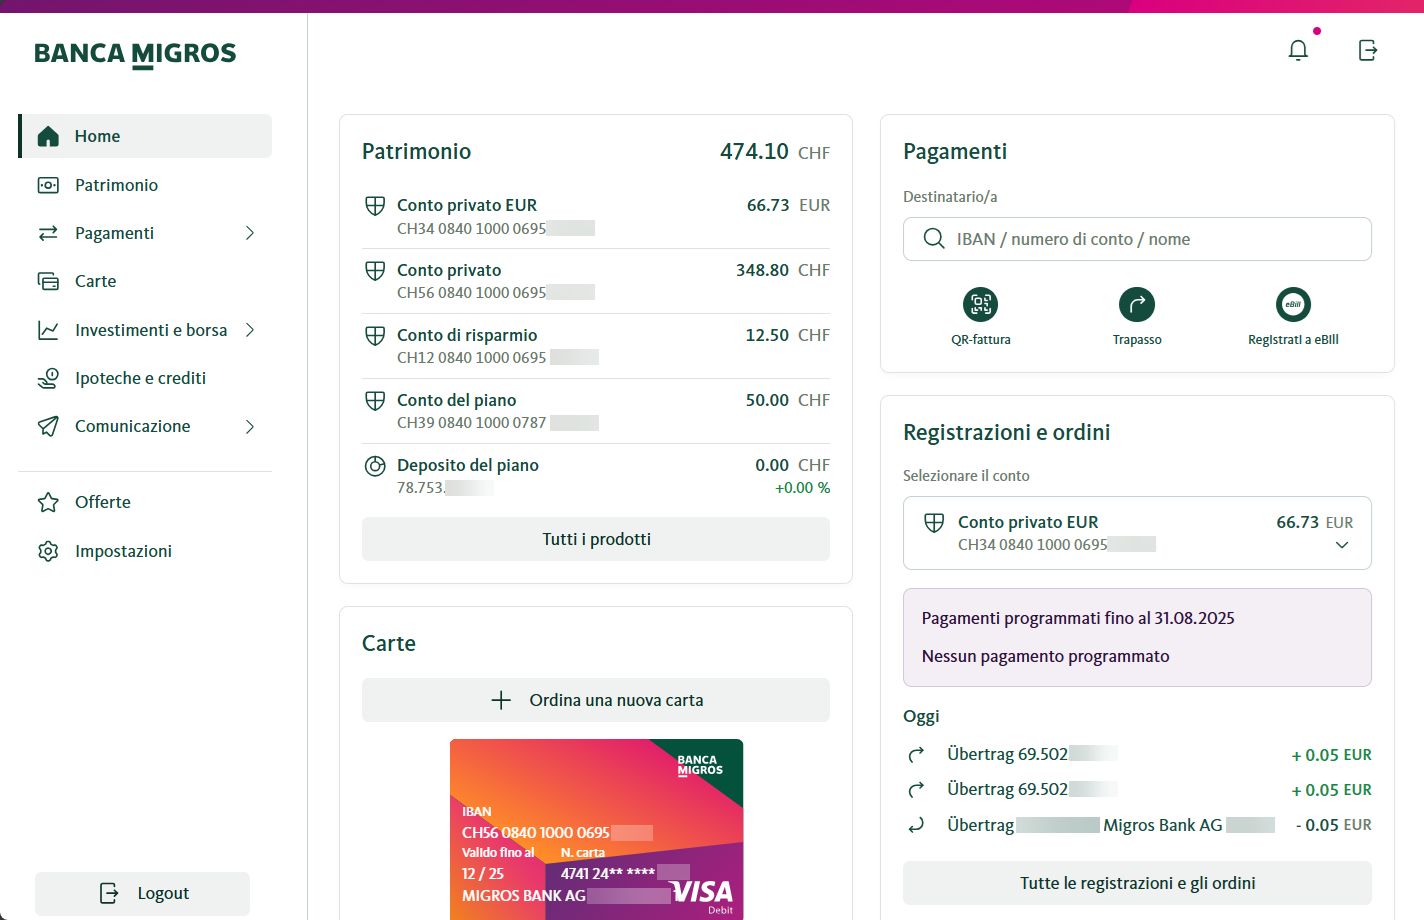Open the Trapasso transfer icon
Viewport: 1424px width, 920px height.
(x=1137, y=304)
